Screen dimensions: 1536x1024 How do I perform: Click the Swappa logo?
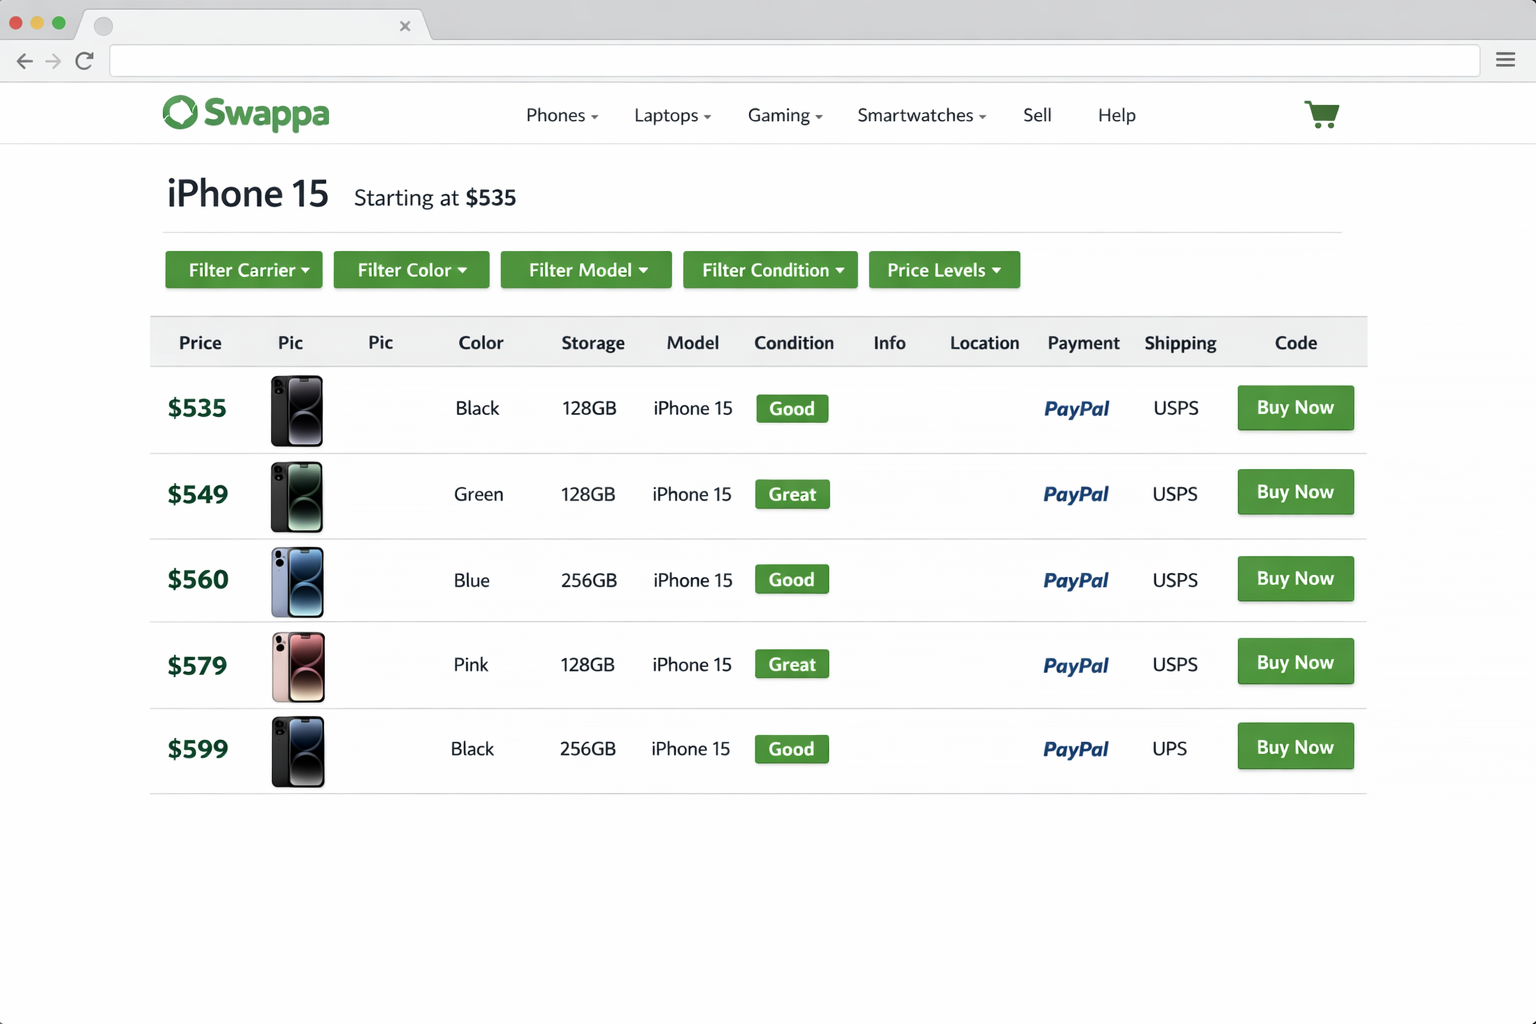point(246,114)
